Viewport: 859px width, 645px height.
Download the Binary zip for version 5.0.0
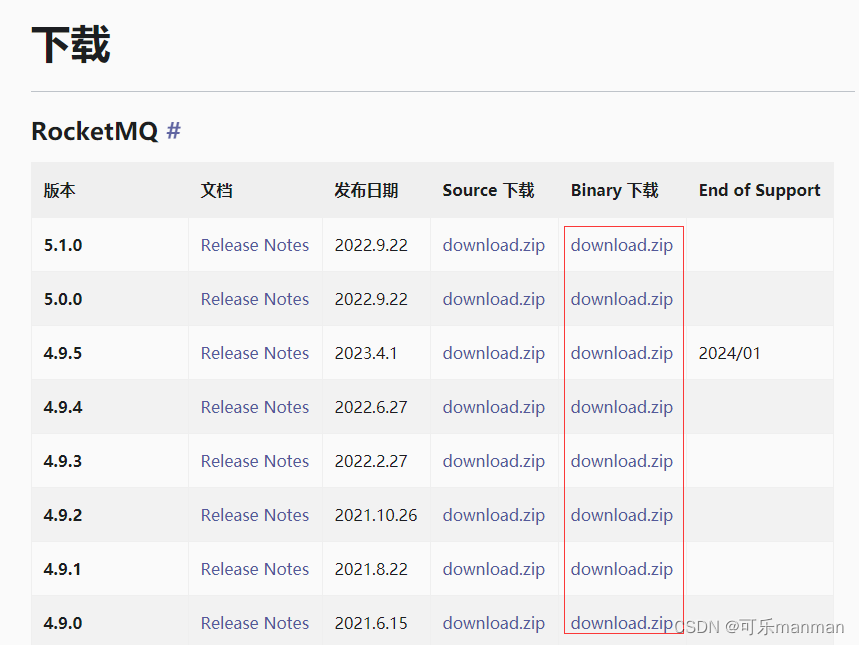(x=621, y=299)
